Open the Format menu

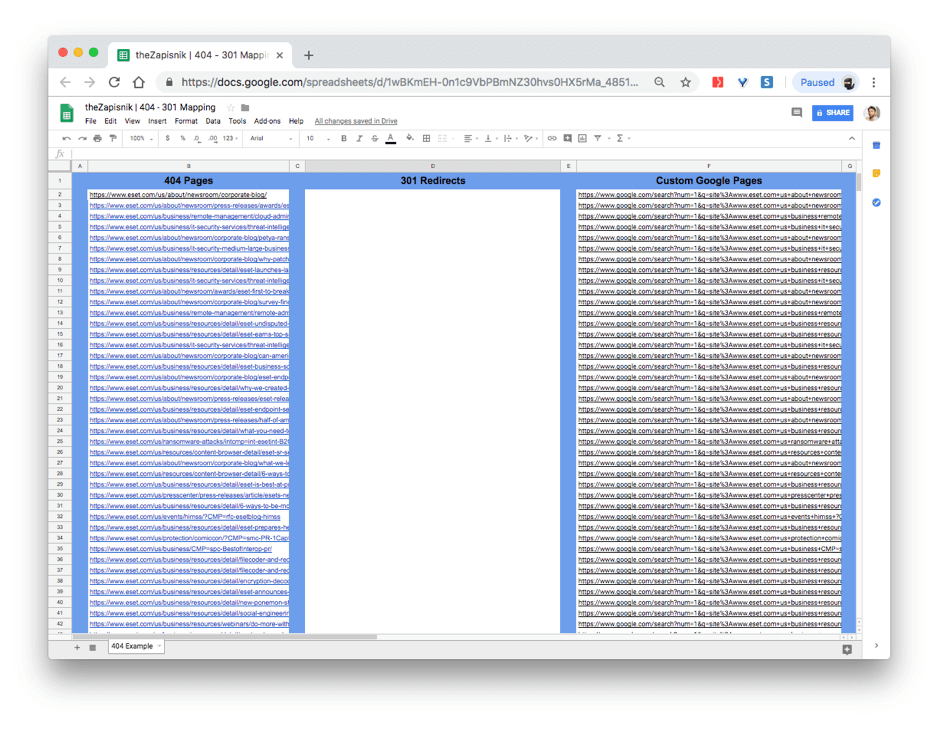tap(186, 121)
